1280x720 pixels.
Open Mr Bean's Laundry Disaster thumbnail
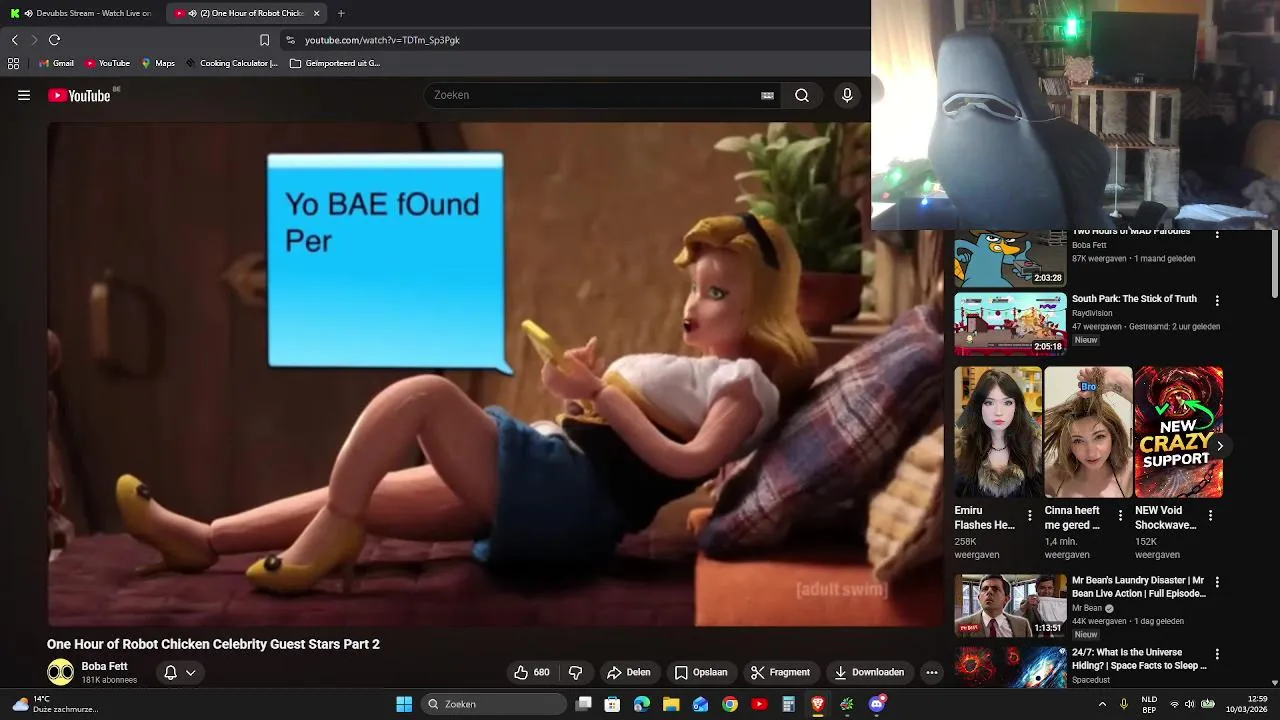[x=1010, y=605]
